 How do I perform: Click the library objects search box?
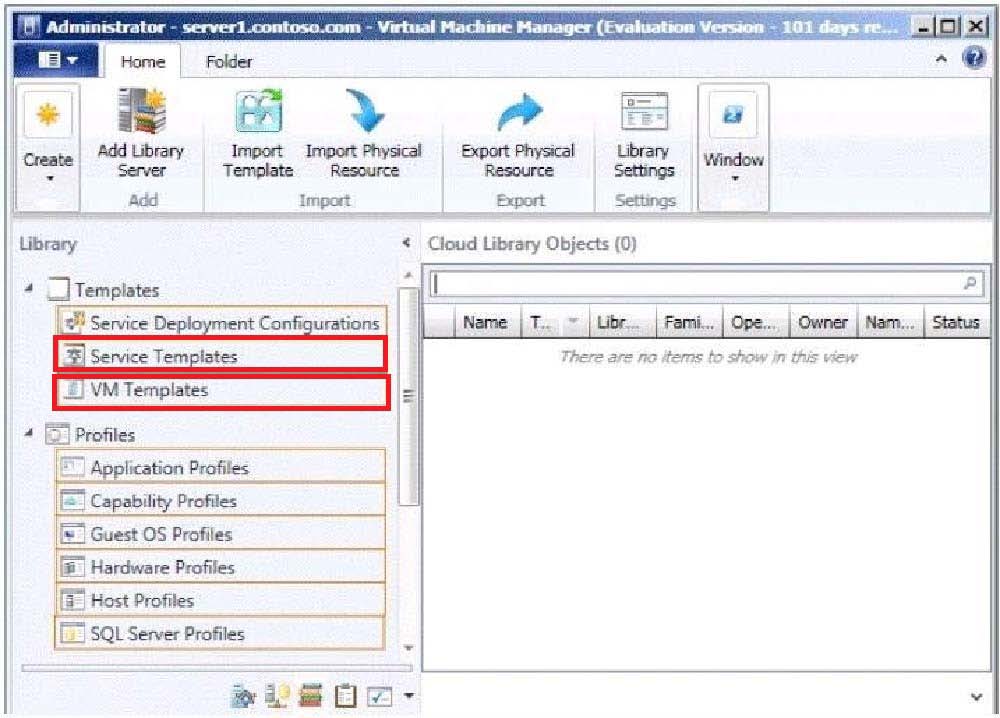pyautogui.click(x=706, y=282)
